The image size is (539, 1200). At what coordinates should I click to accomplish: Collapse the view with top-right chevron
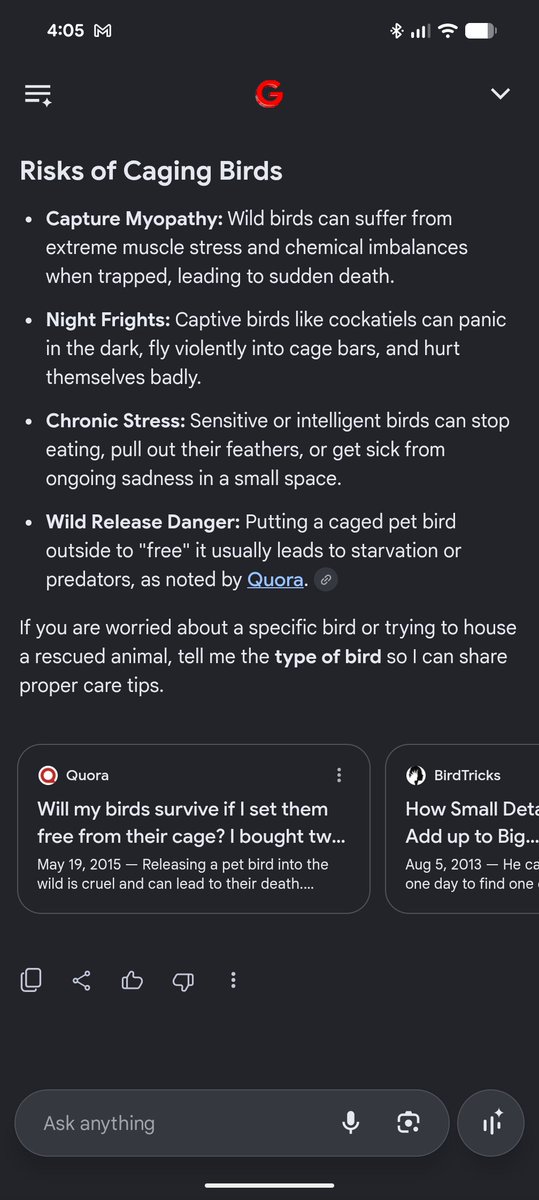point(500,94)
